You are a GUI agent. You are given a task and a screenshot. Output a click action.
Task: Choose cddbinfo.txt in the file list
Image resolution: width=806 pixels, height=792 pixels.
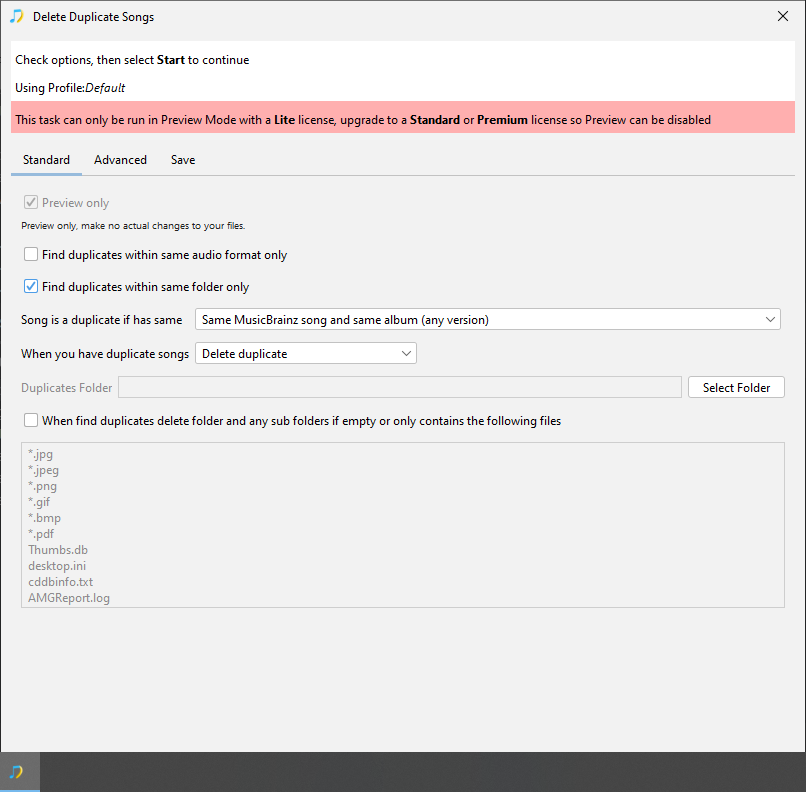(60, 582)
